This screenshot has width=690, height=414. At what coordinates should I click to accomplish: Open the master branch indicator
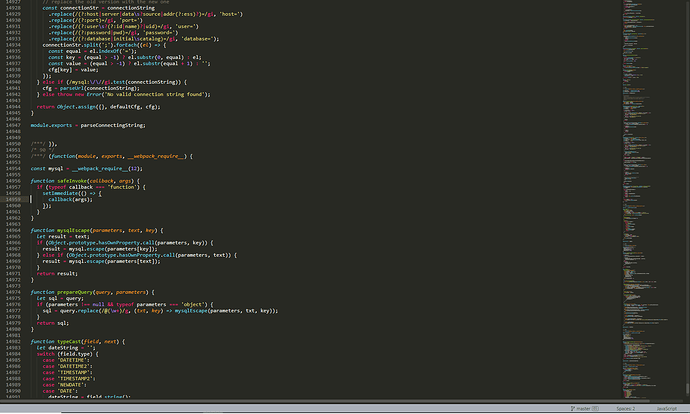583,409
